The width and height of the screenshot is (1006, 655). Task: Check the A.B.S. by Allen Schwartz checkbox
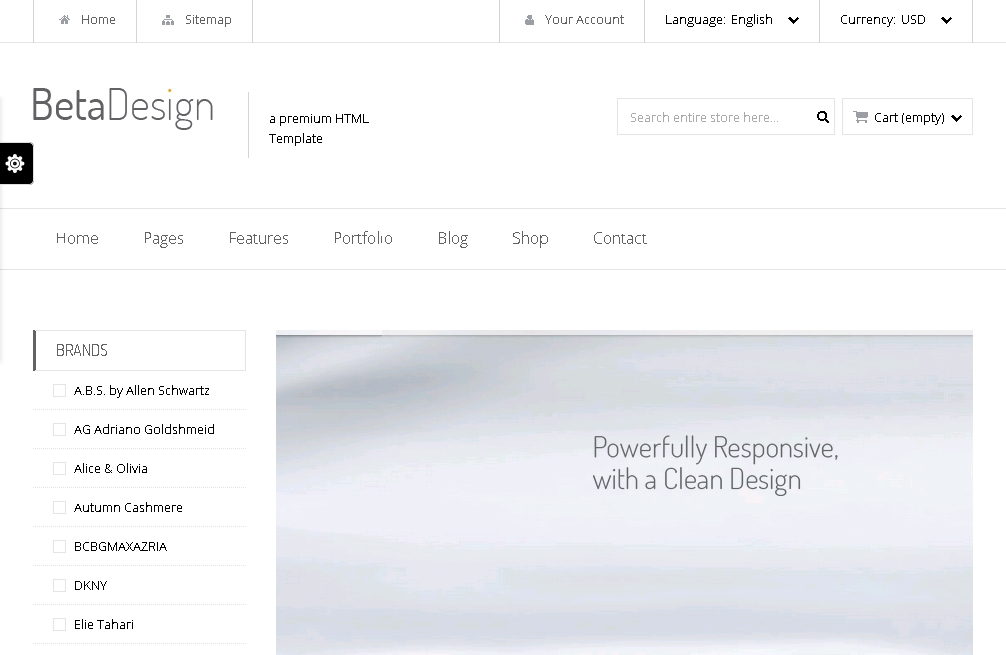point(59,391)
